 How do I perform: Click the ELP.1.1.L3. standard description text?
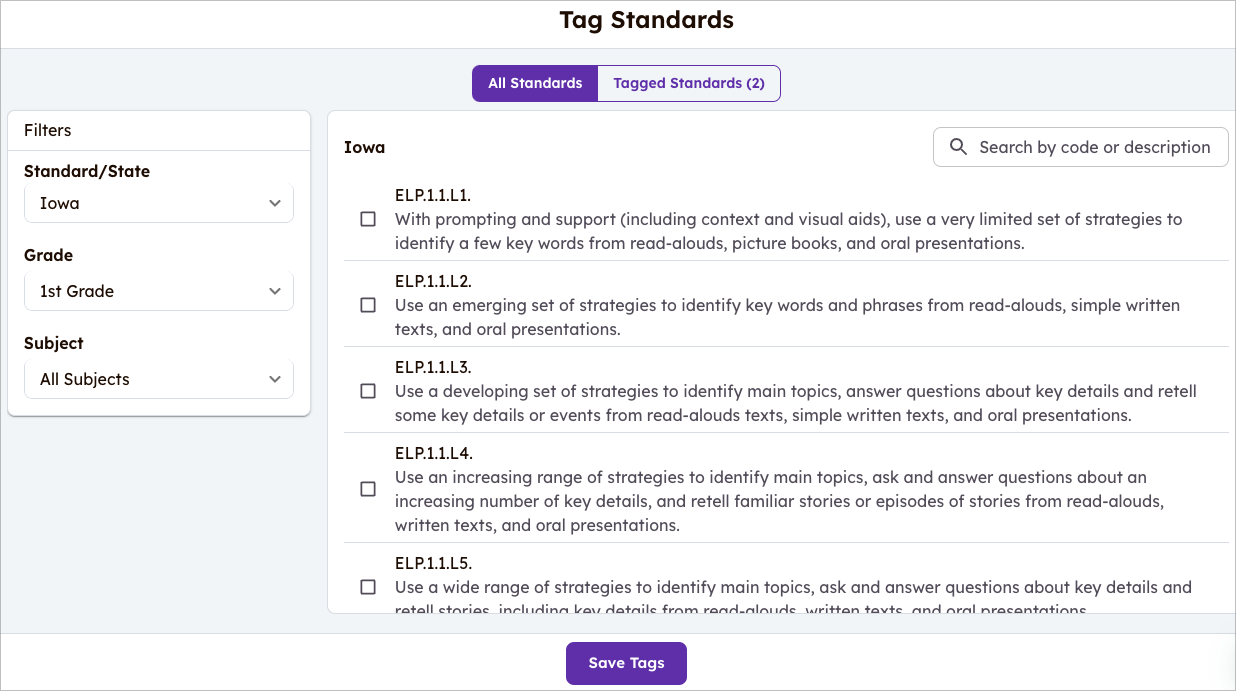[x=795, y=403]
